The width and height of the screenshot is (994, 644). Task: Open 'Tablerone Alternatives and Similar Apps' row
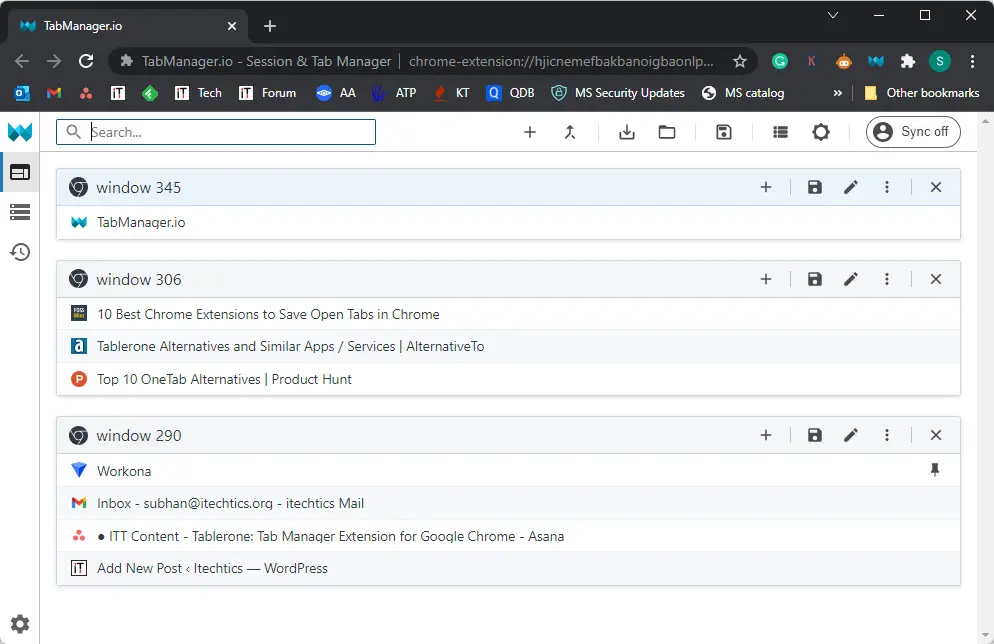508,346
